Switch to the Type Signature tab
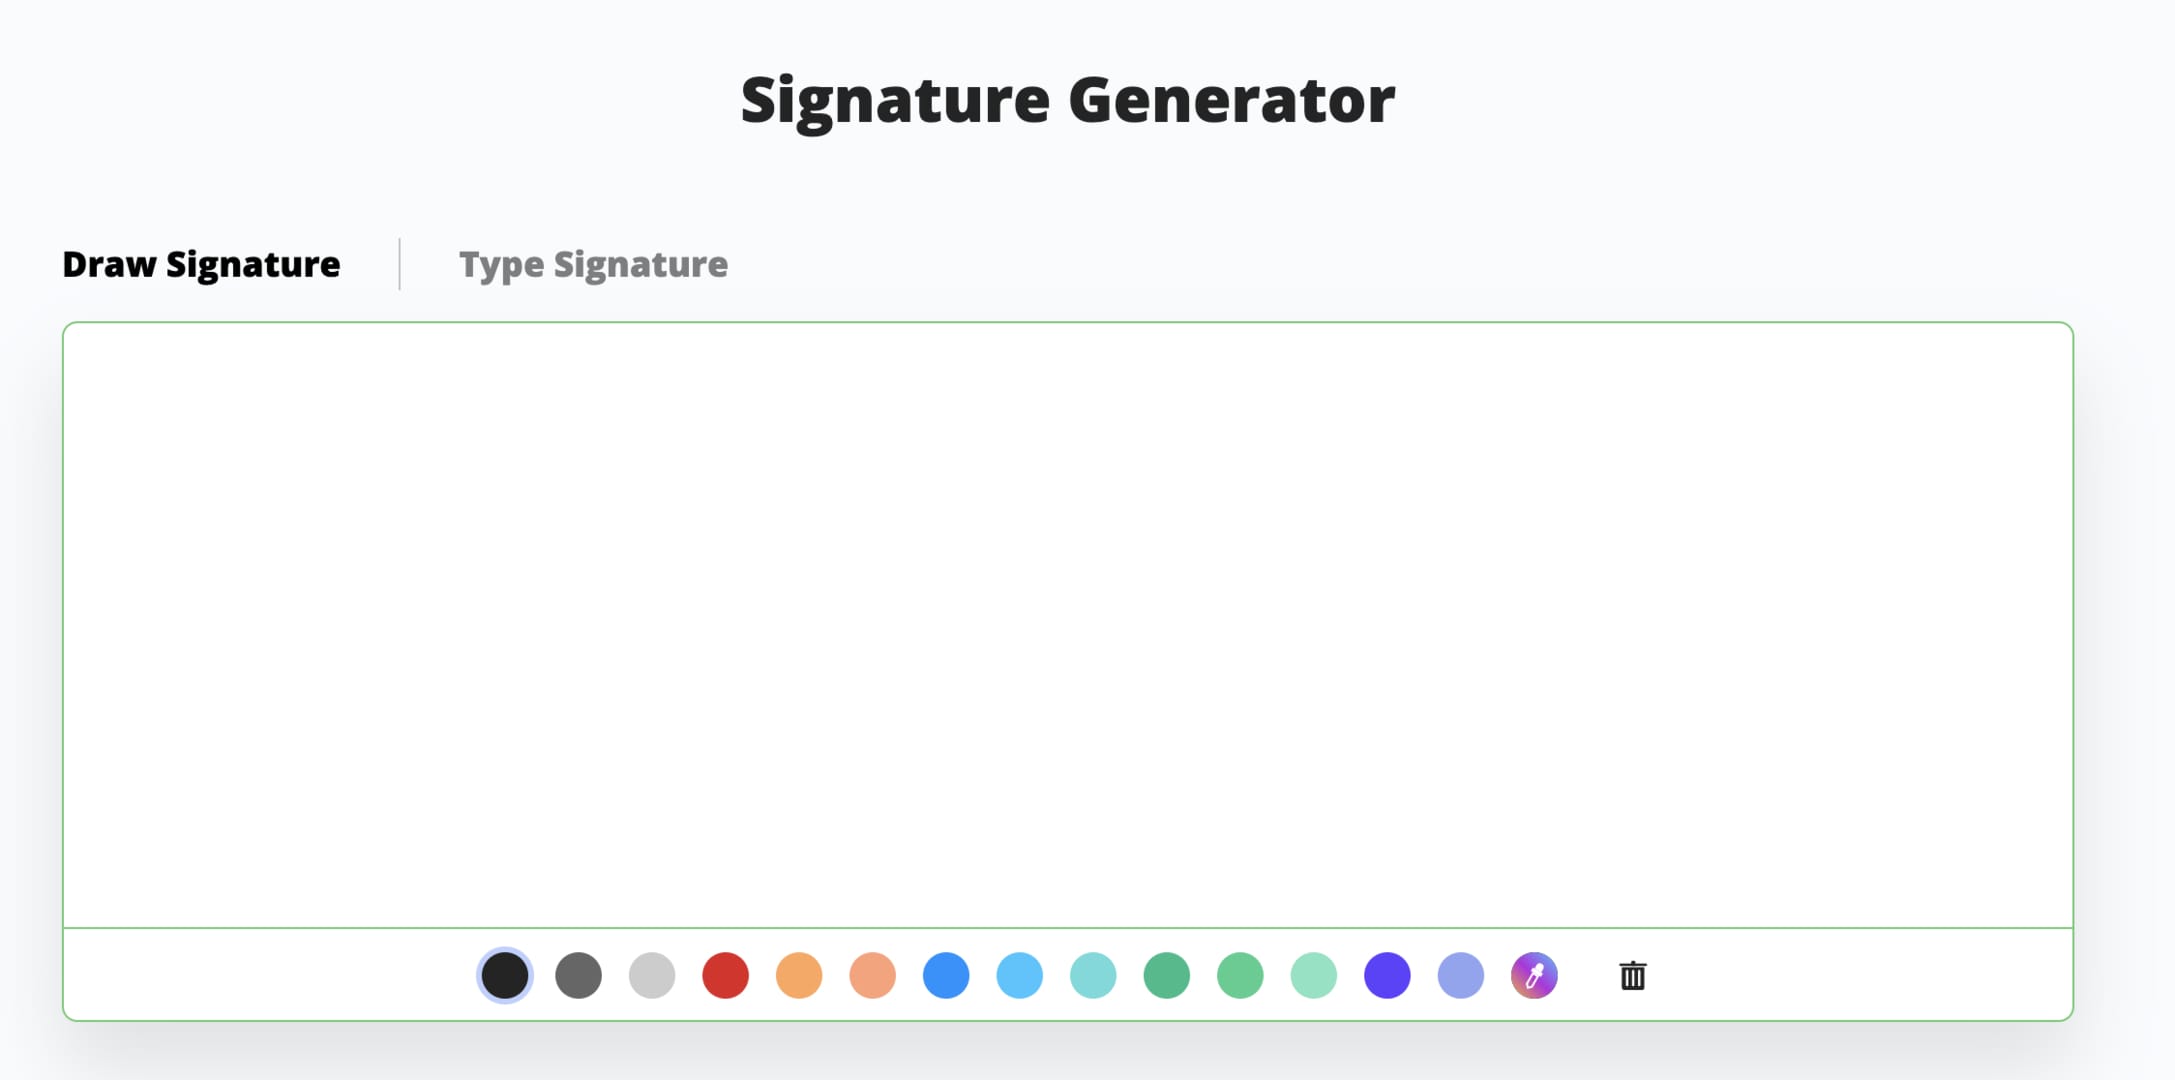 (x=593, y=264)
